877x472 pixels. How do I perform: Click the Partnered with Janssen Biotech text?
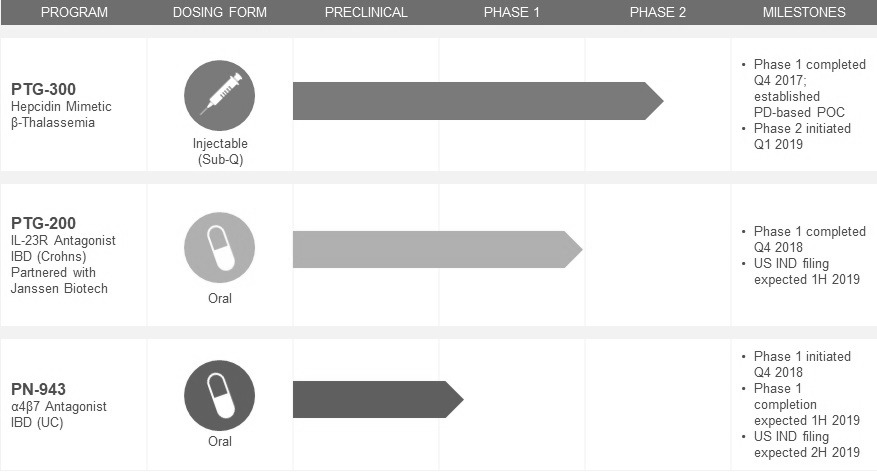point(60,281)
